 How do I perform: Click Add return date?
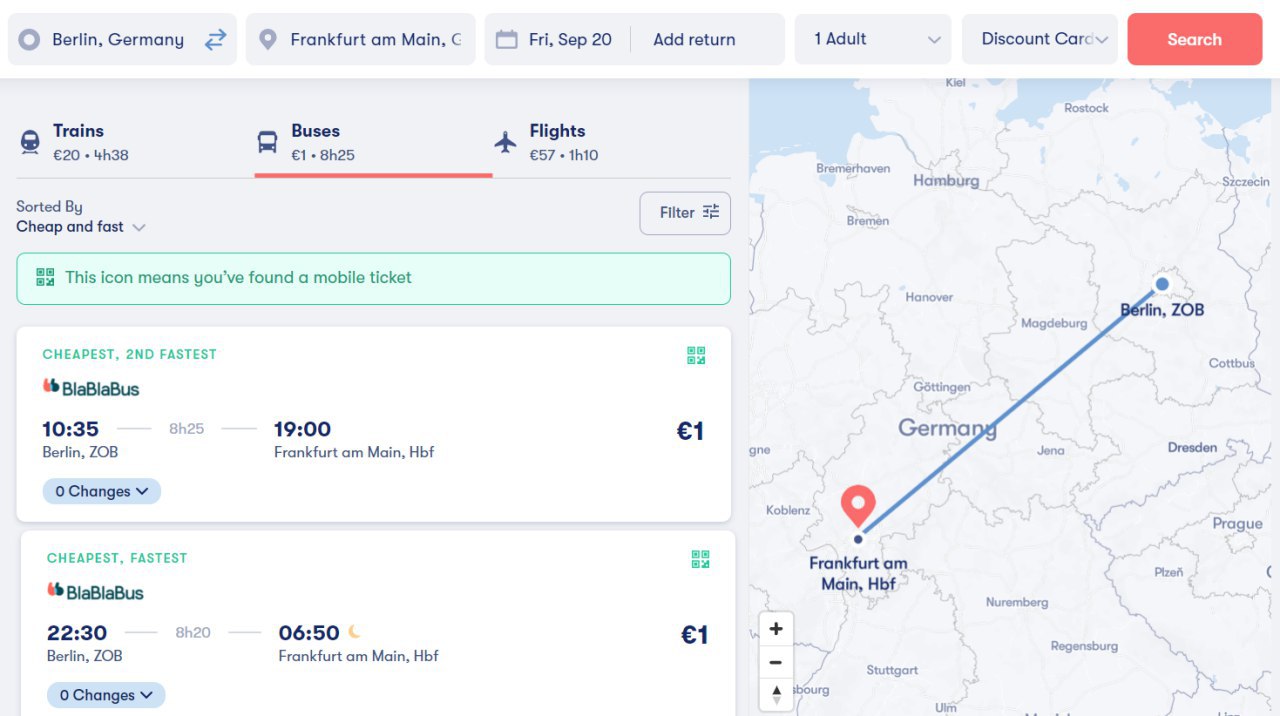[x=694, y=40]
